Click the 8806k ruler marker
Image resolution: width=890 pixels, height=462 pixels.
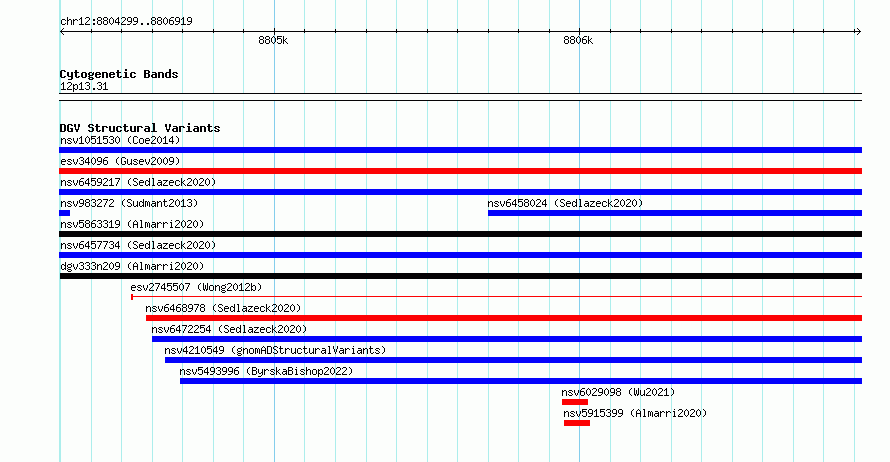[578, 40]
